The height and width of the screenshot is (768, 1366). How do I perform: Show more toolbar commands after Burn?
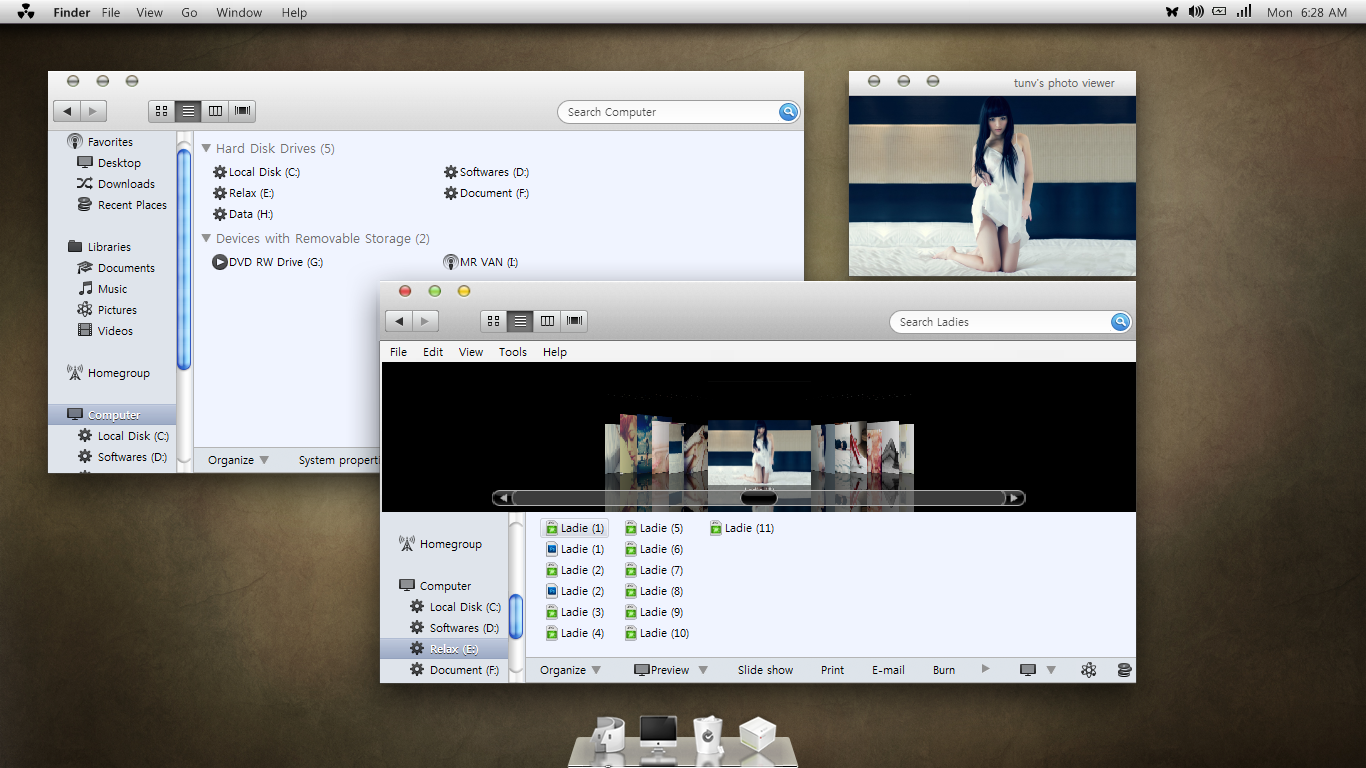click(x=985, y=669)
